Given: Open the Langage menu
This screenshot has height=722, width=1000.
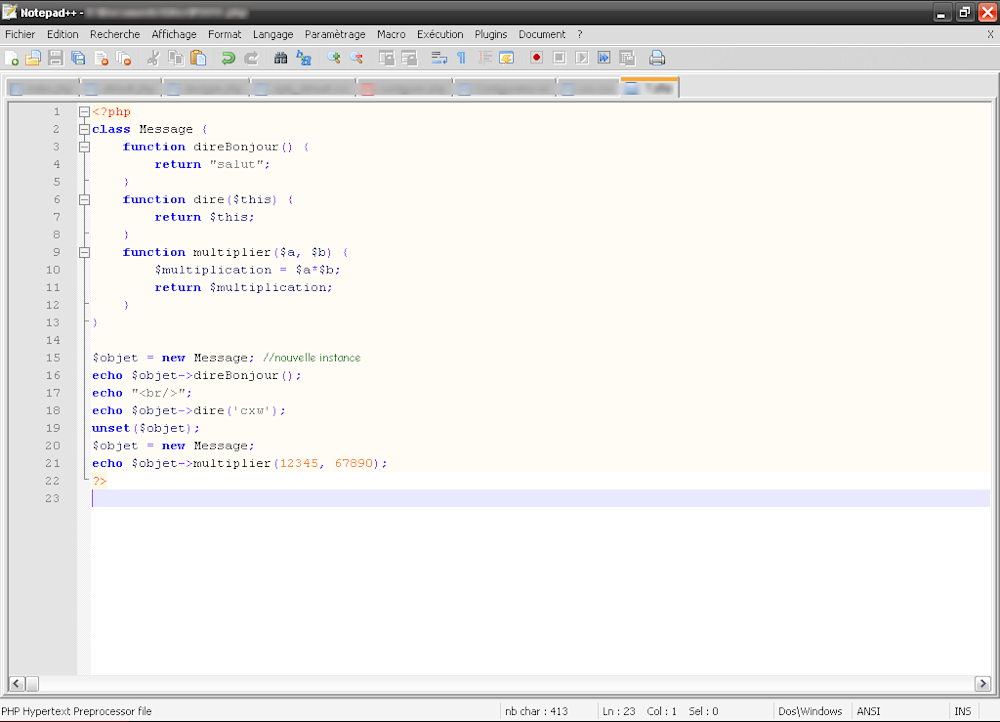Looking at the screenshot, I should pyautogui.click(x=272, y=33).
